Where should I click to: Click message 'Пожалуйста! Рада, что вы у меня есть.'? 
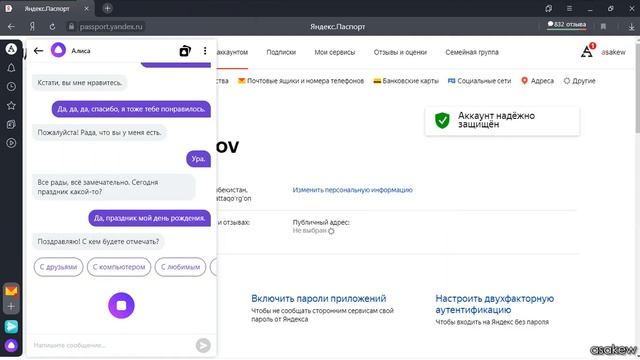pyautogui.click(x=99, y=132)
